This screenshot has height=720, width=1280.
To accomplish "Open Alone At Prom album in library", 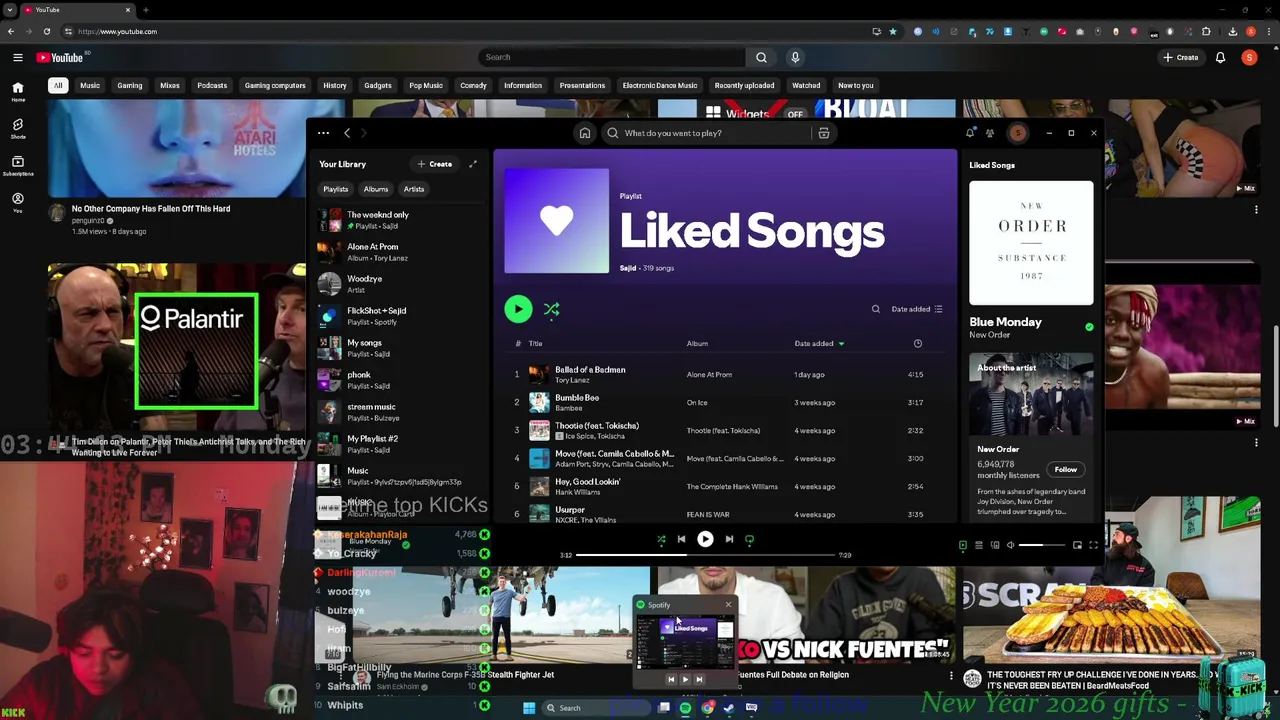I will 398,252.
